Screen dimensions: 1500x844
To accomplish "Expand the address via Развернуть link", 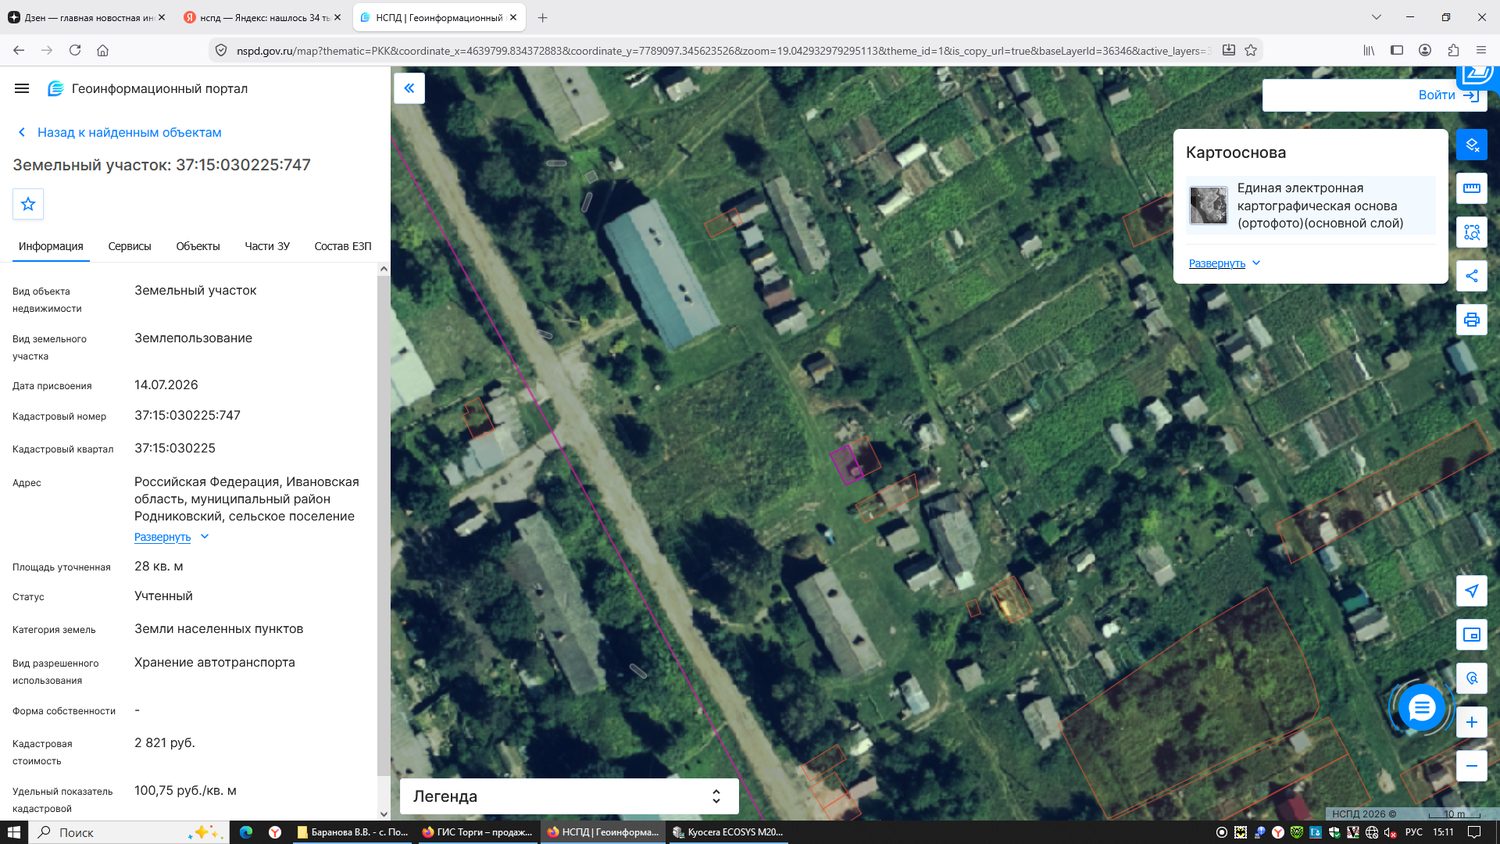I will point(172,537).
